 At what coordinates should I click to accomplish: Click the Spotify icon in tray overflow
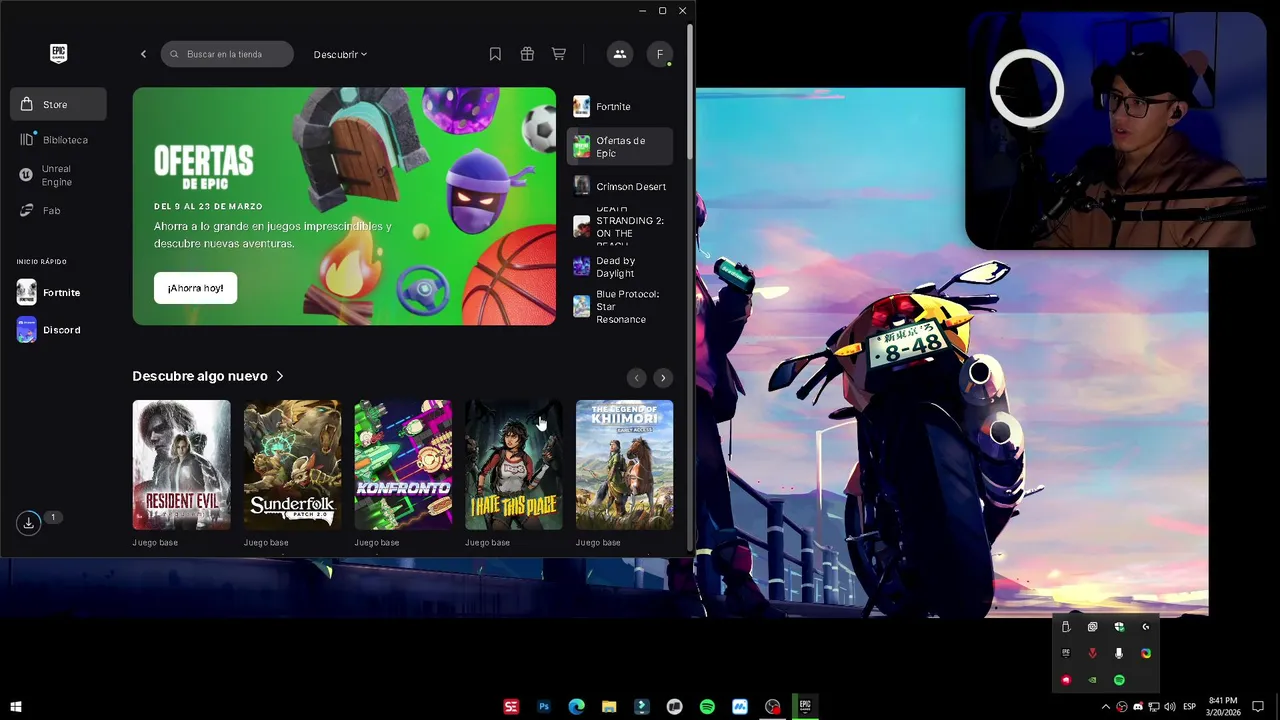coord(1119,680)
